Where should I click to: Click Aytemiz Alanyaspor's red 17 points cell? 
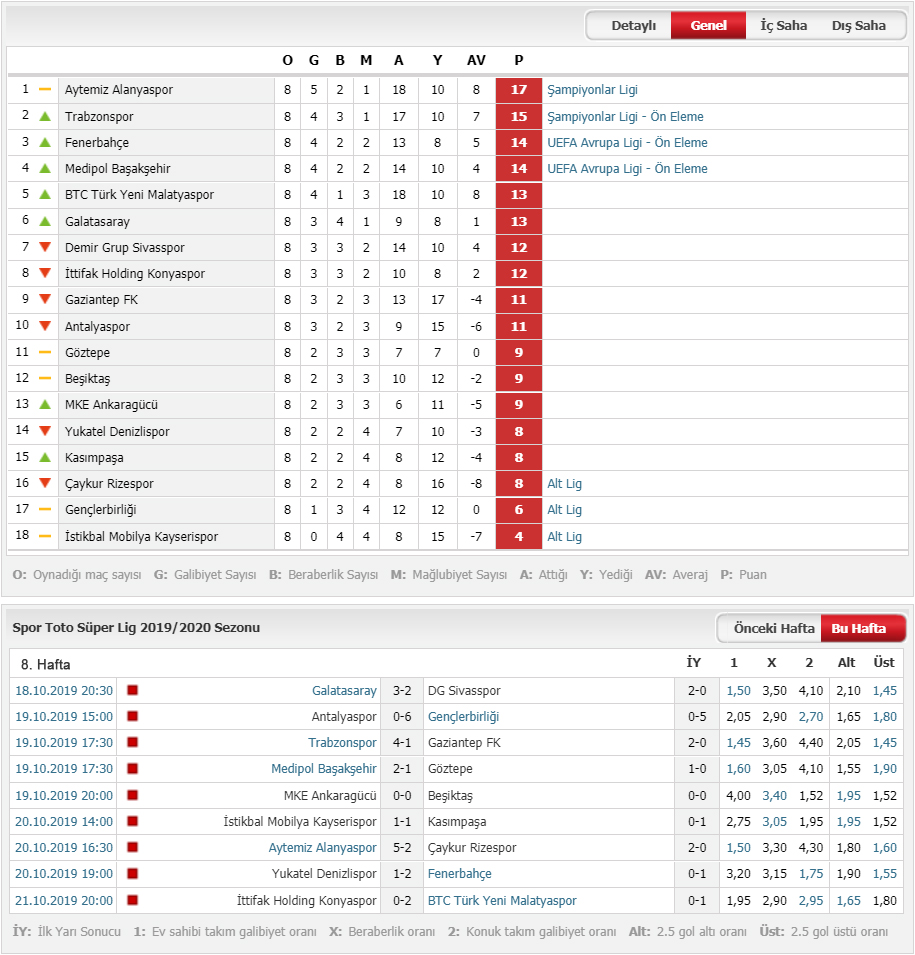pyautogui.click(x=518, y=90)
